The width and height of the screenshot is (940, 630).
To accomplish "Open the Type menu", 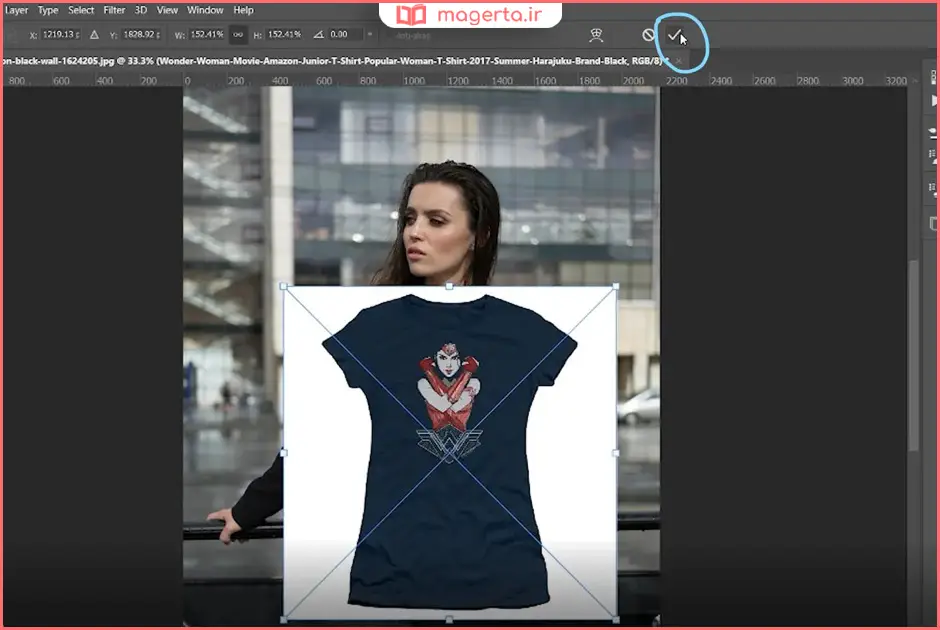I will [x=48, y=10].
